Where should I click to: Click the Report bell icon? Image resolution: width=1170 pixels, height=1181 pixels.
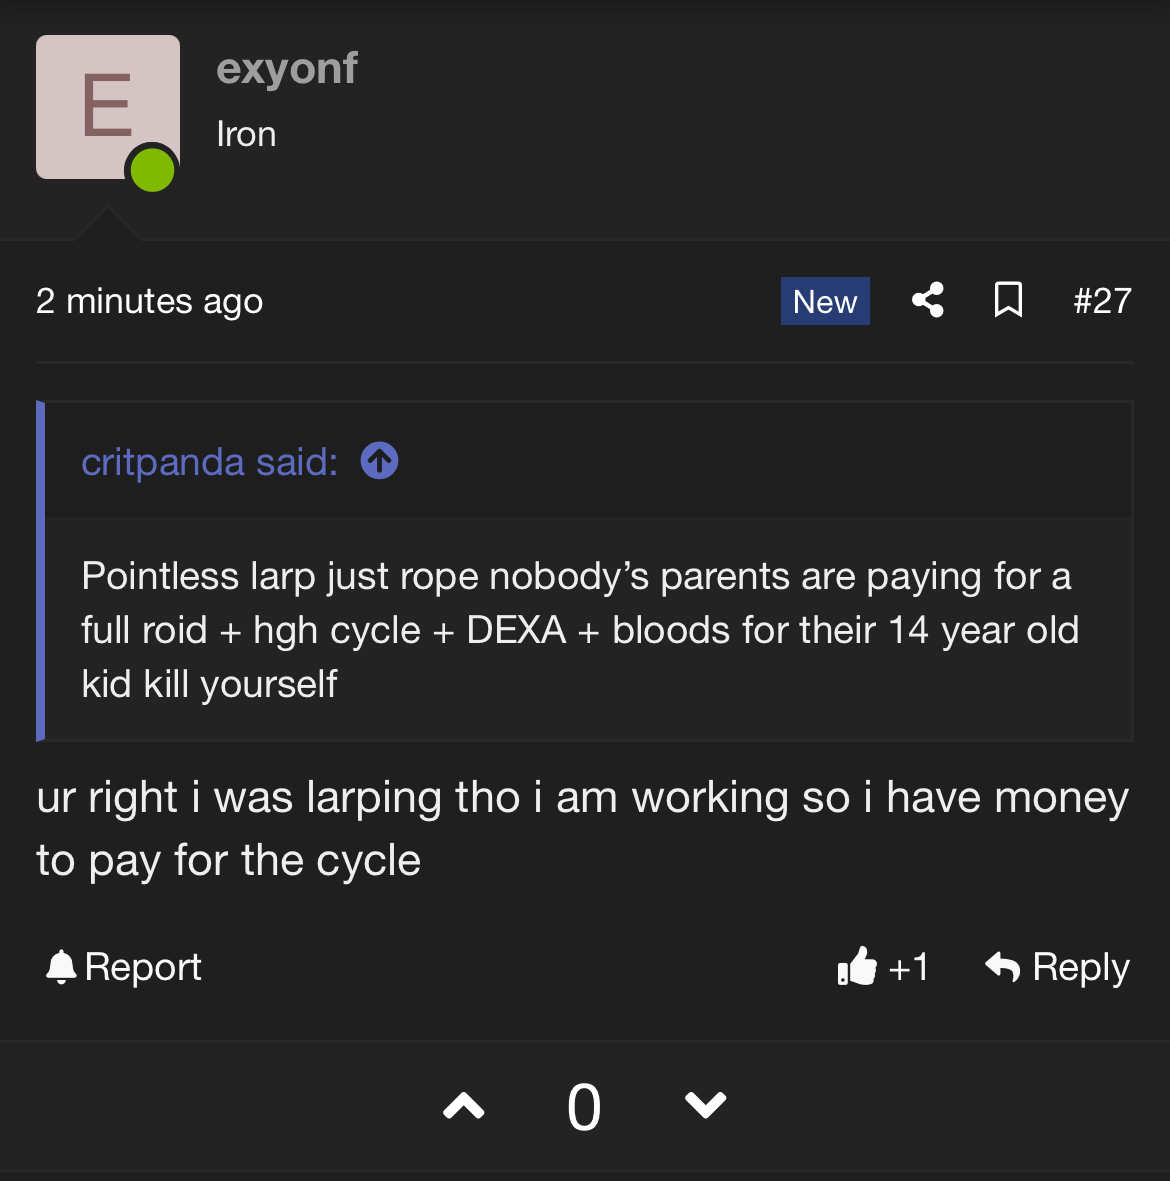(x=61, y=967)
